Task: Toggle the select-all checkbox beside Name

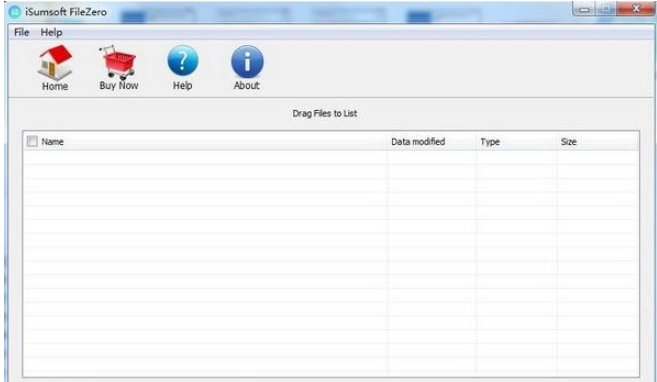Action: [x=32, y=141]
